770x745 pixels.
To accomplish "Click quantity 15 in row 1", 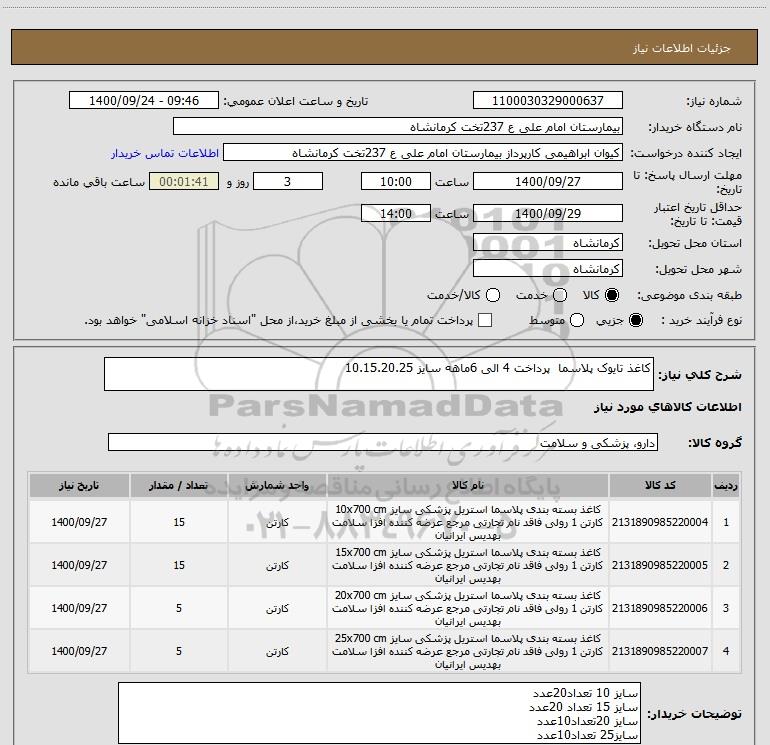I will pos(179,522).
